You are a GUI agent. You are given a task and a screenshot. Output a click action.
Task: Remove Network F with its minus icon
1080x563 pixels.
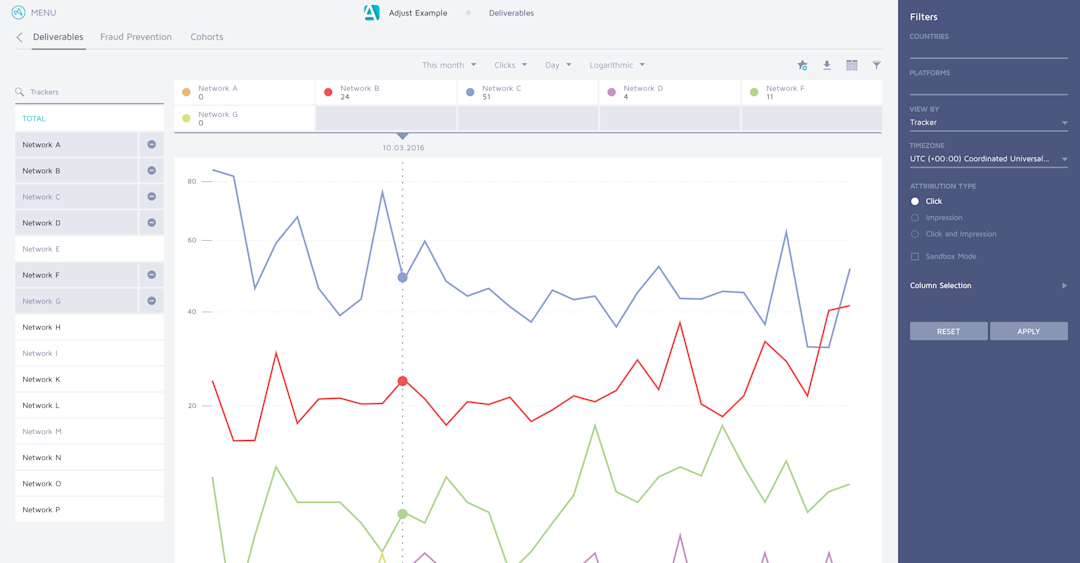(x=152, y=275)
